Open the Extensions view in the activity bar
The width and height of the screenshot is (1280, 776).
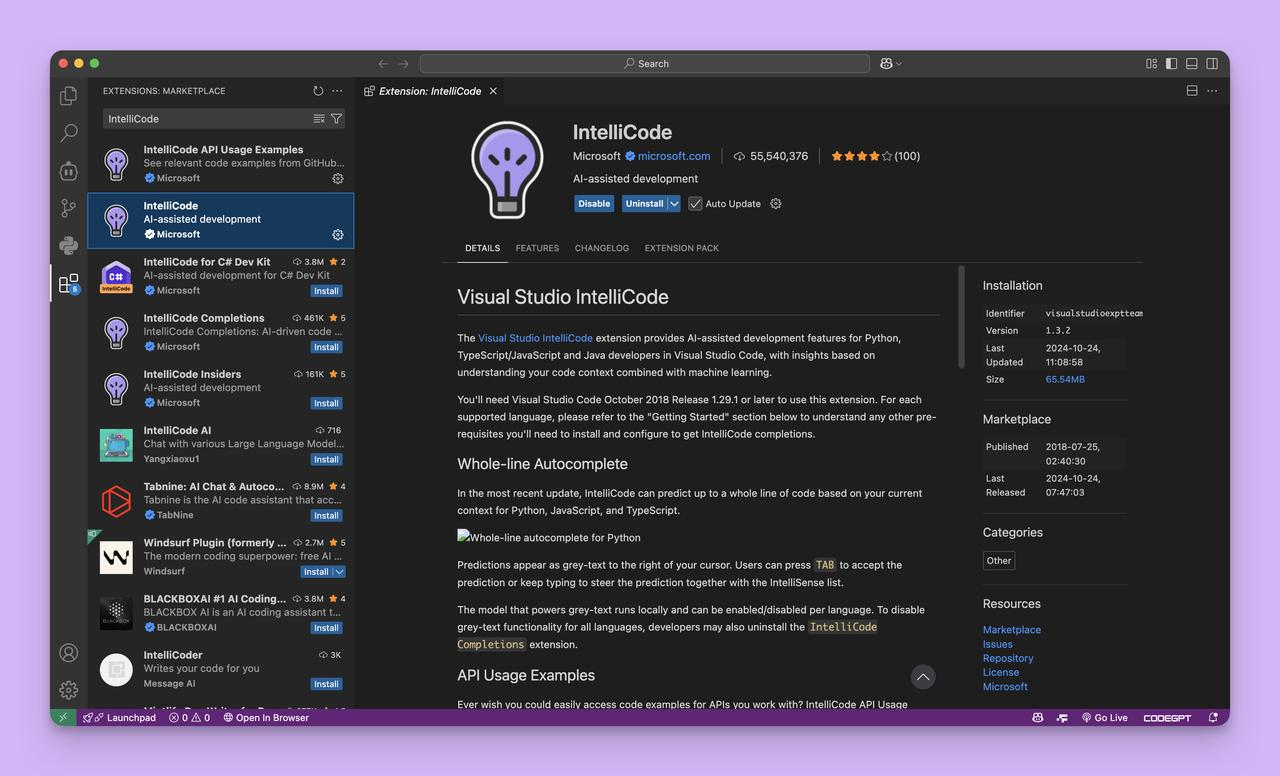(x=68, y=283)
